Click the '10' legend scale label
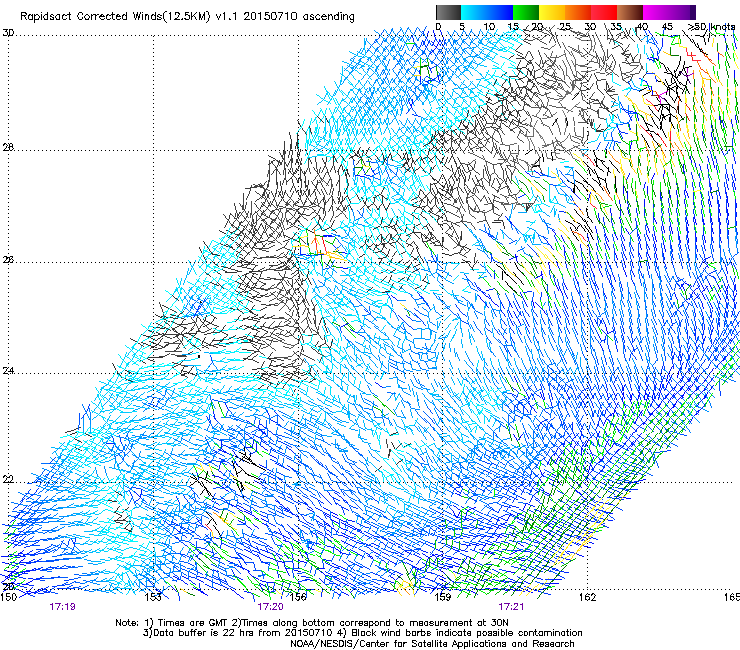 (x=489, y=27)
